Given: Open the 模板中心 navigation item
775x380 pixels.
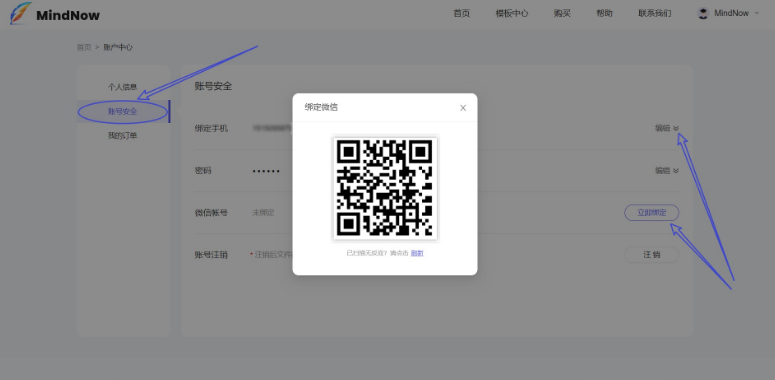Looking at the screenshot, I should click(512, 13).
